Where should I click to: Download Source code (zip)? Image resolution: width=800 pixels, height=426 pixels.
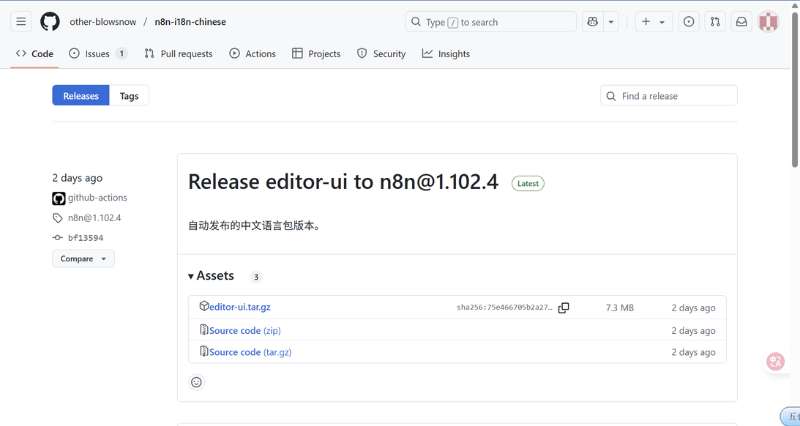pyautogui.click(x=245, y=331)
